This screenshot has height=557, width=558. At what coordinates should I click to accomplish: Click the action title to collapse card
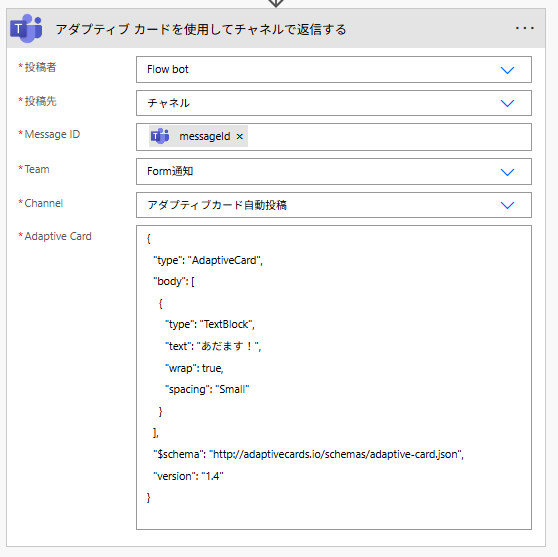[201, 29]
